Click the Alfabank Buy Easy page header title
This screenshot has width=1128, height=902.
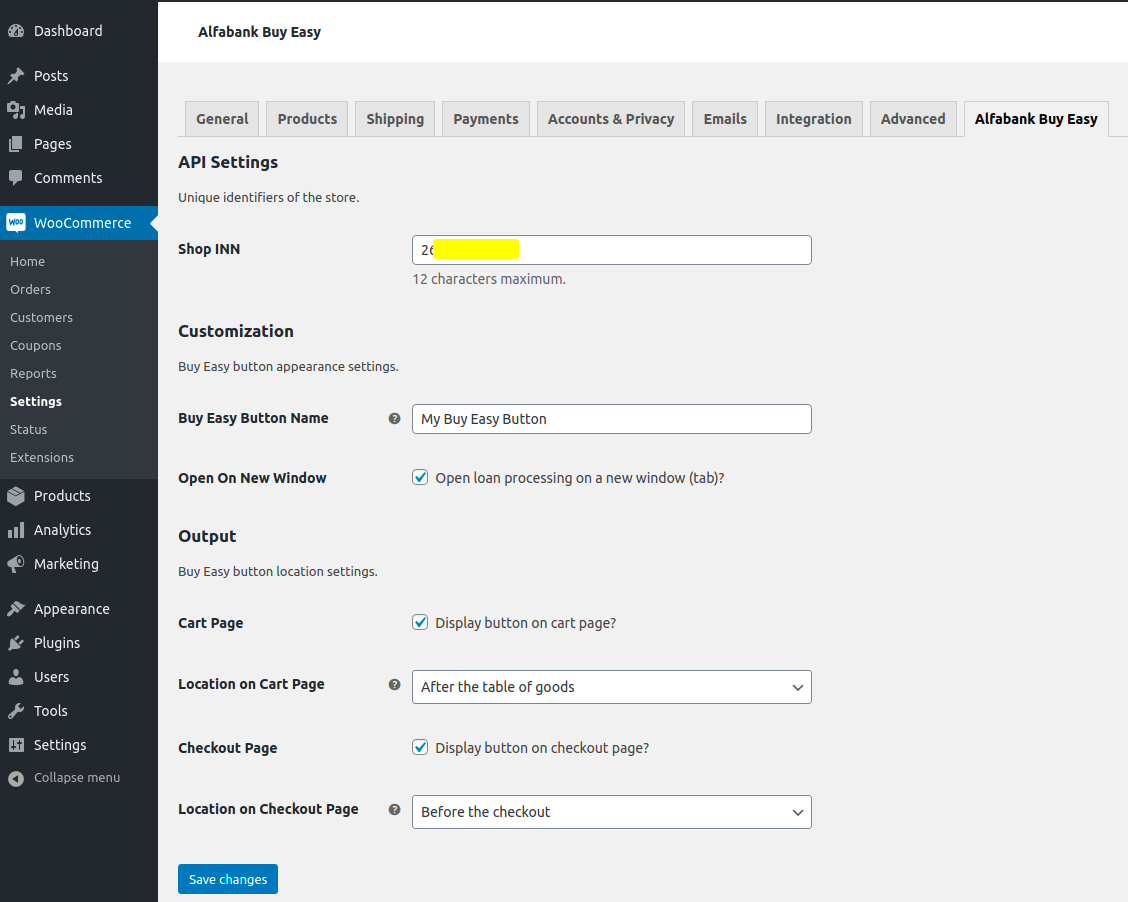(x=260, y=32)
